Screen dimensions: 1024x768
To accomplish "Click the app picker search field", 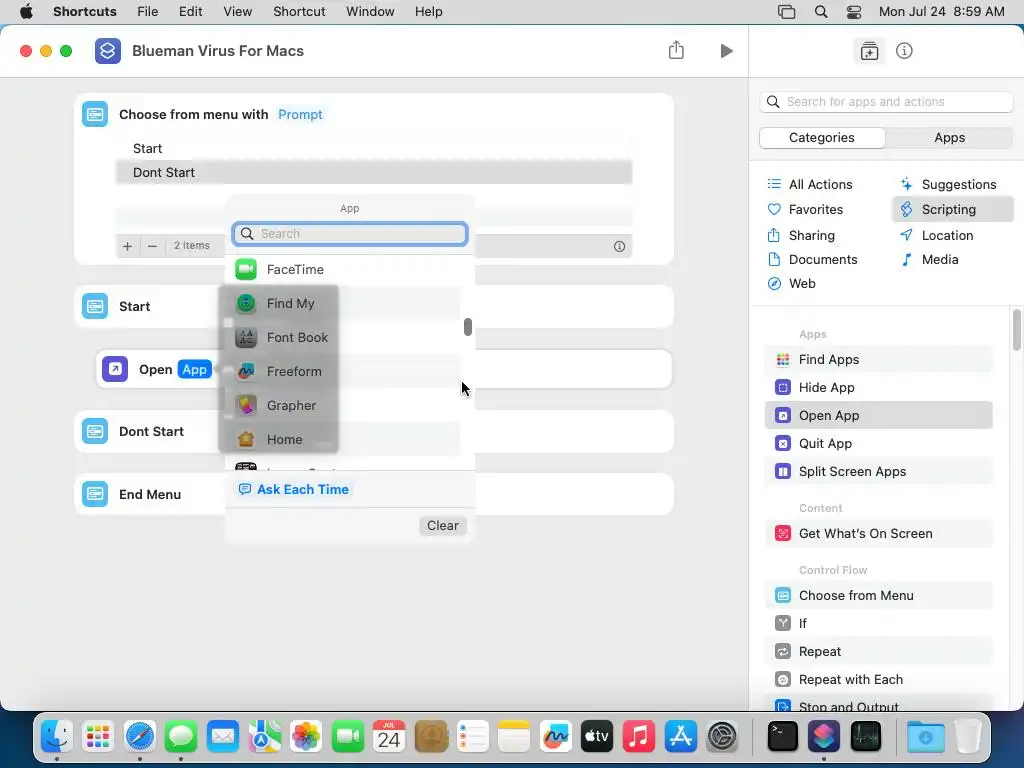I will (350, 234).
